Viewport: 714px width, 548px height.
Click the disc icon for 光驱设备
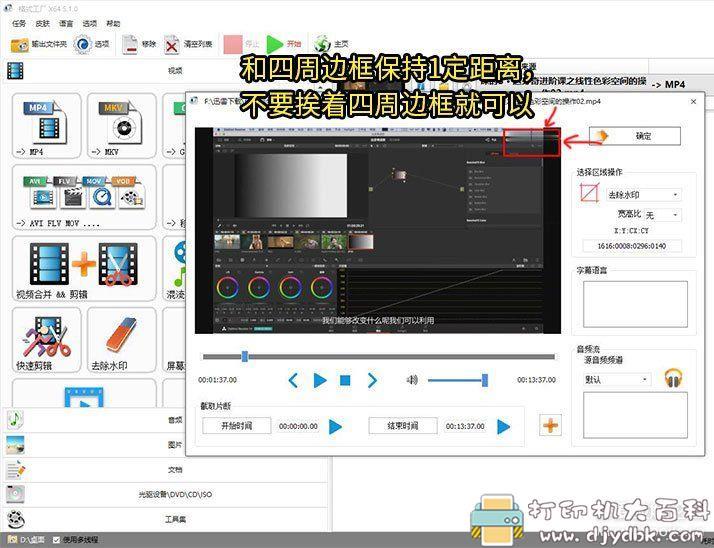click(15, 494)
